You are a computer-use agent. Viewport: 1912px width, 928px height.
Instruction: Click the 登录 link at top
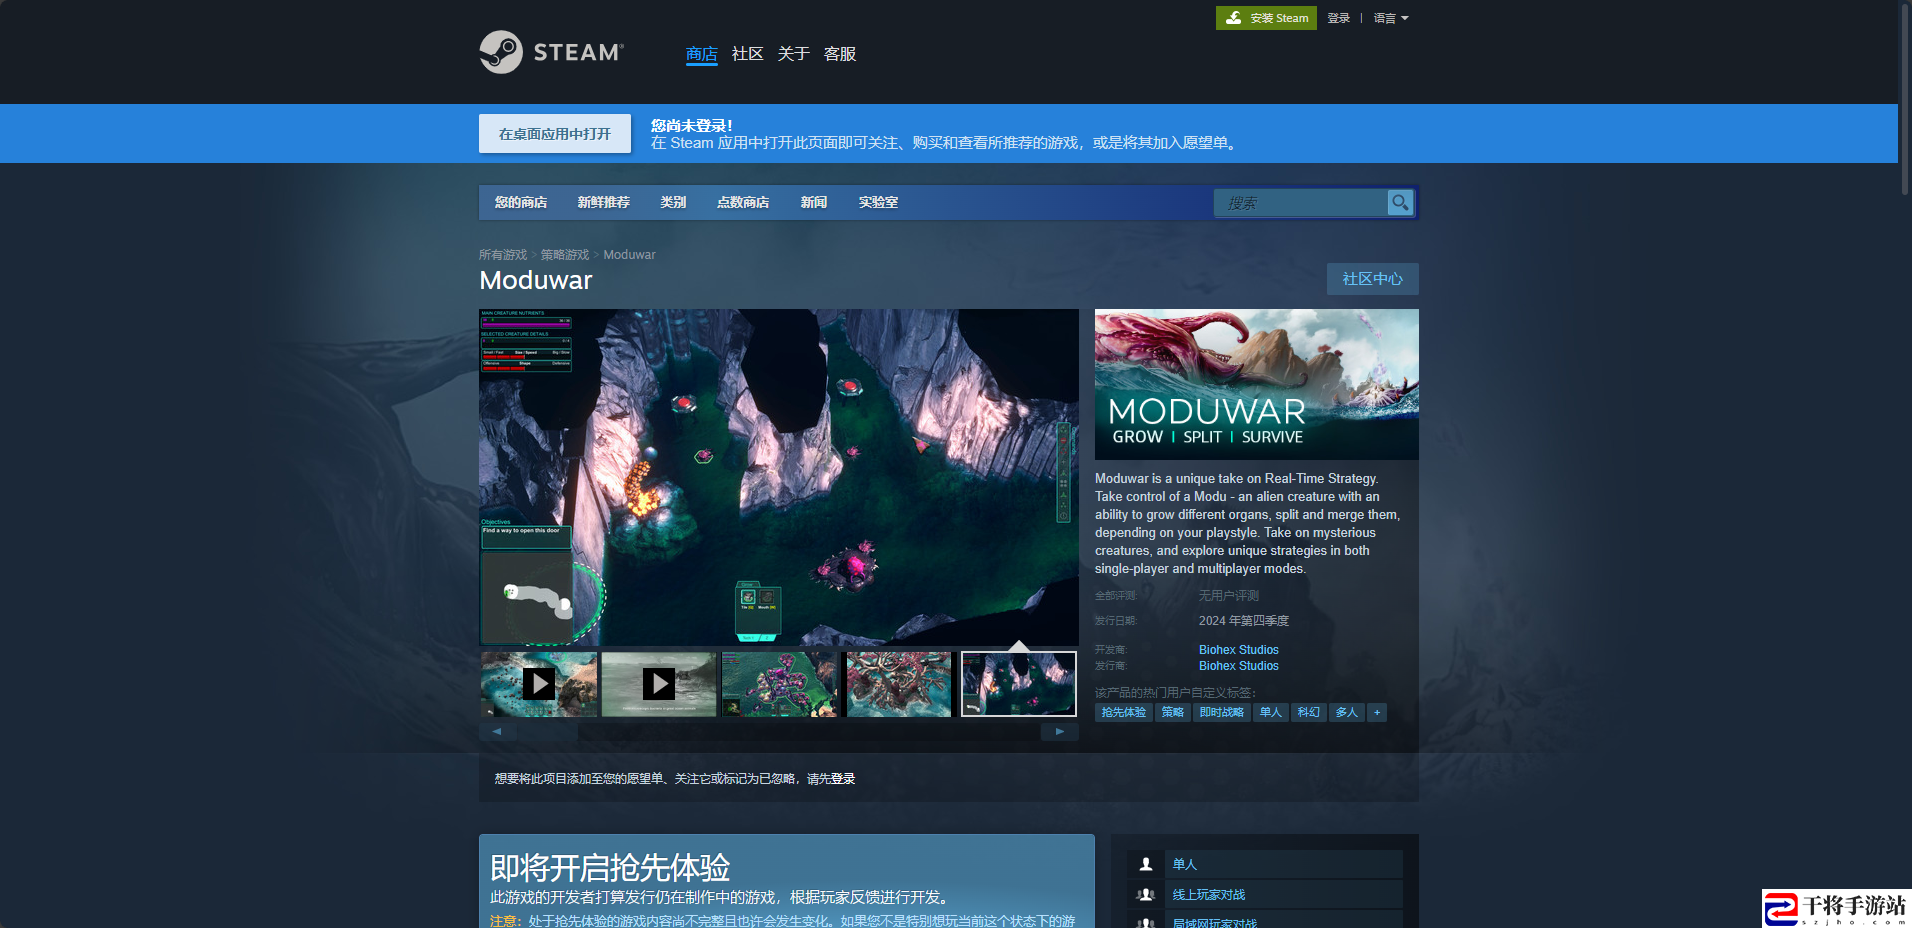coord(1339,18)
